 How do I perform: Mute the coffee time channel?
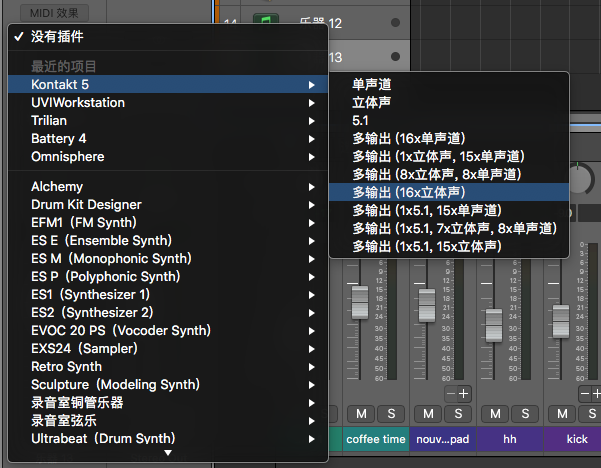point(361,414)
